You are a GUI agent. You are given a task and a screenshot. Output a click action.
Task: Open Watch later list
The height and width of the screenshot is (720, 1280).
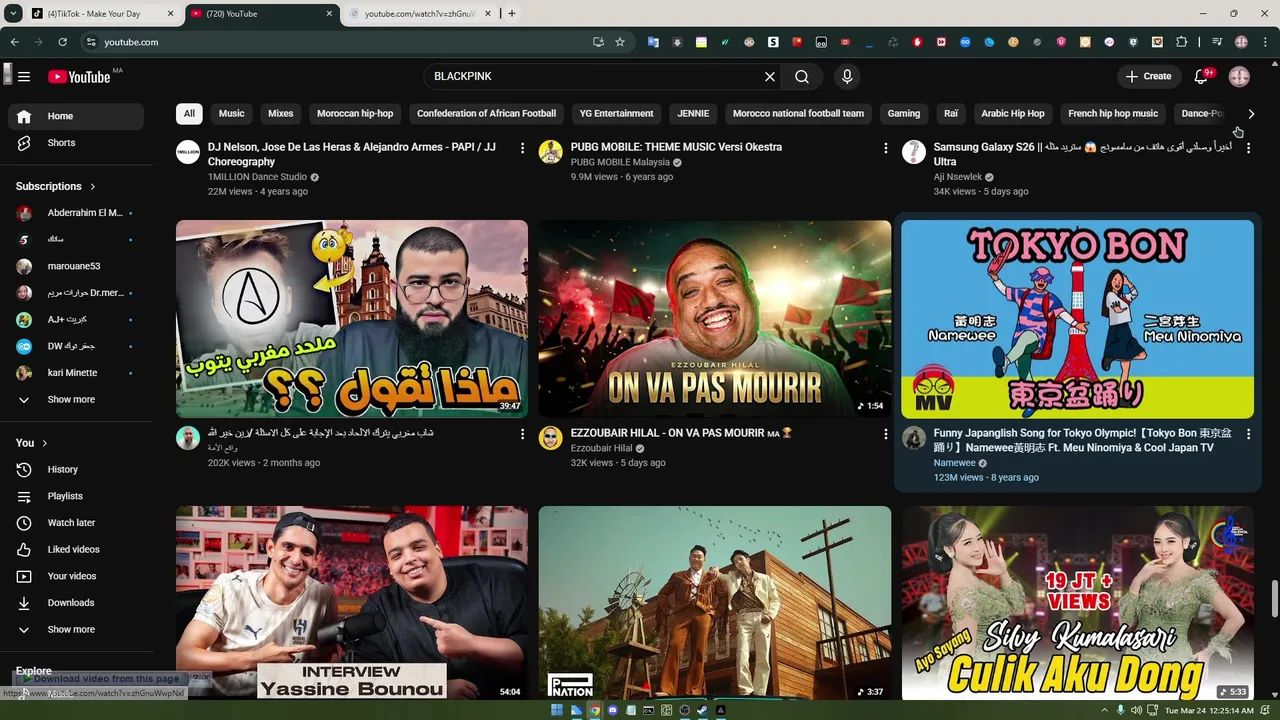pos(76,523)
